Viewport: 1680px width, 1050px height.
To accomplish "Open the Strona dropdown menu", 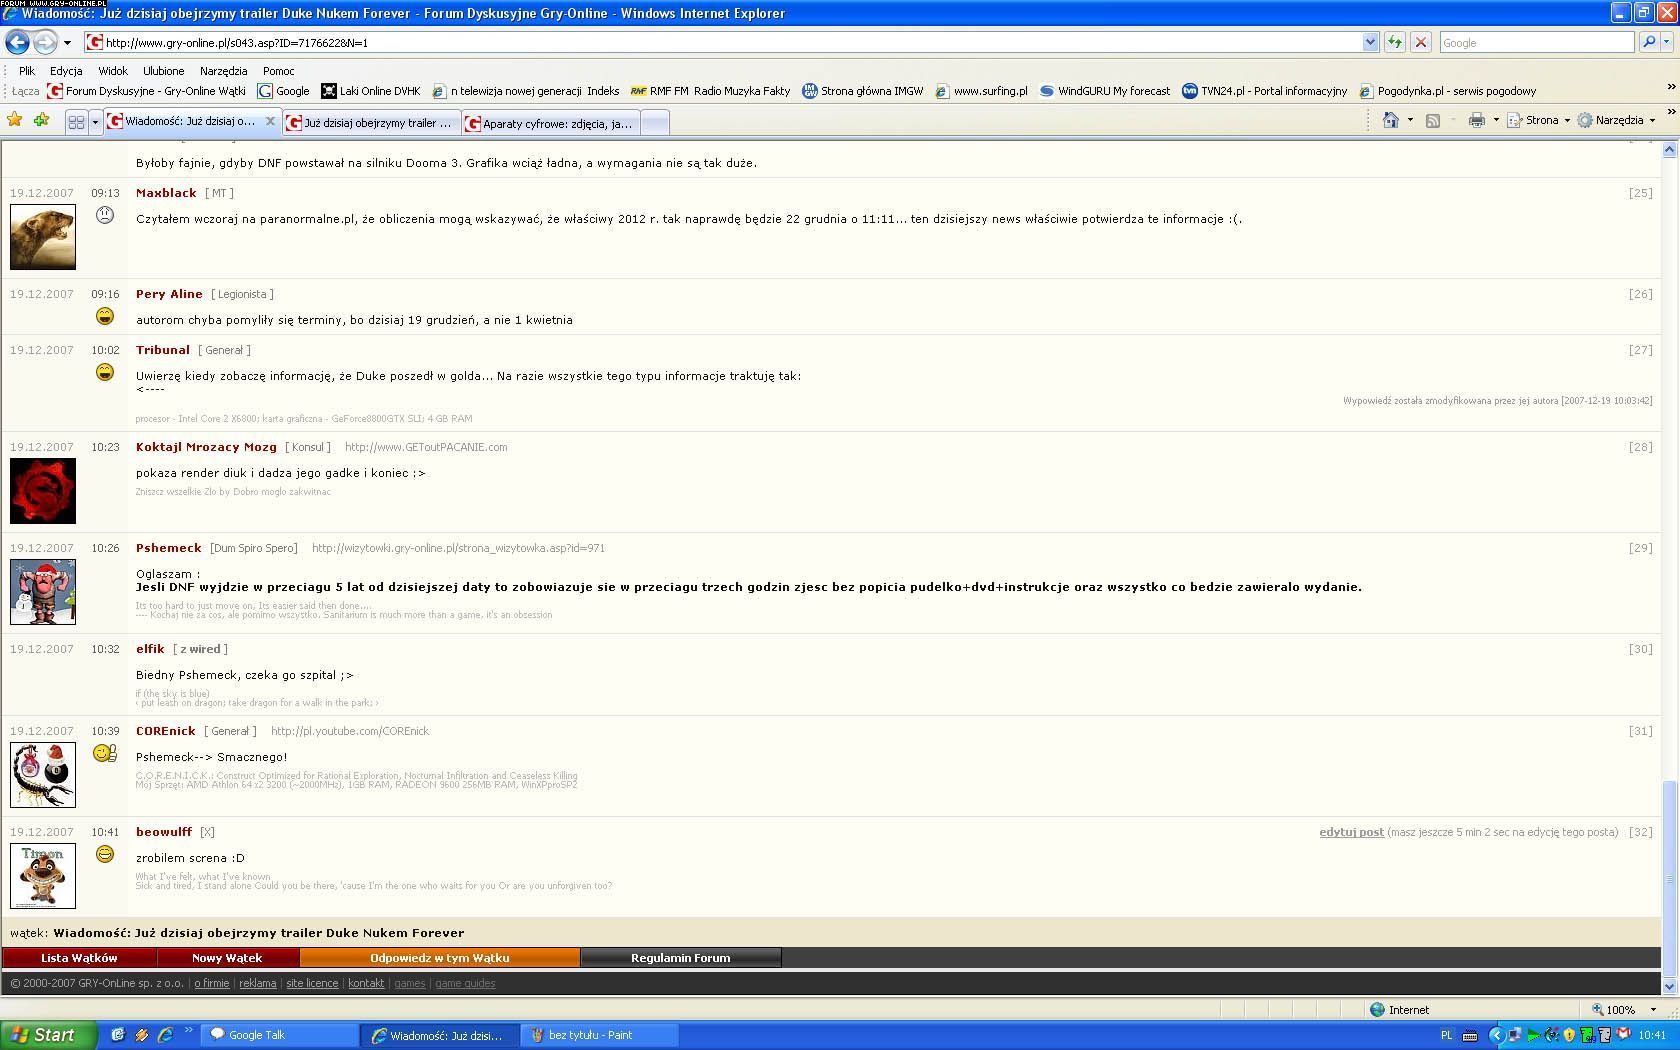I will 1540,120.
